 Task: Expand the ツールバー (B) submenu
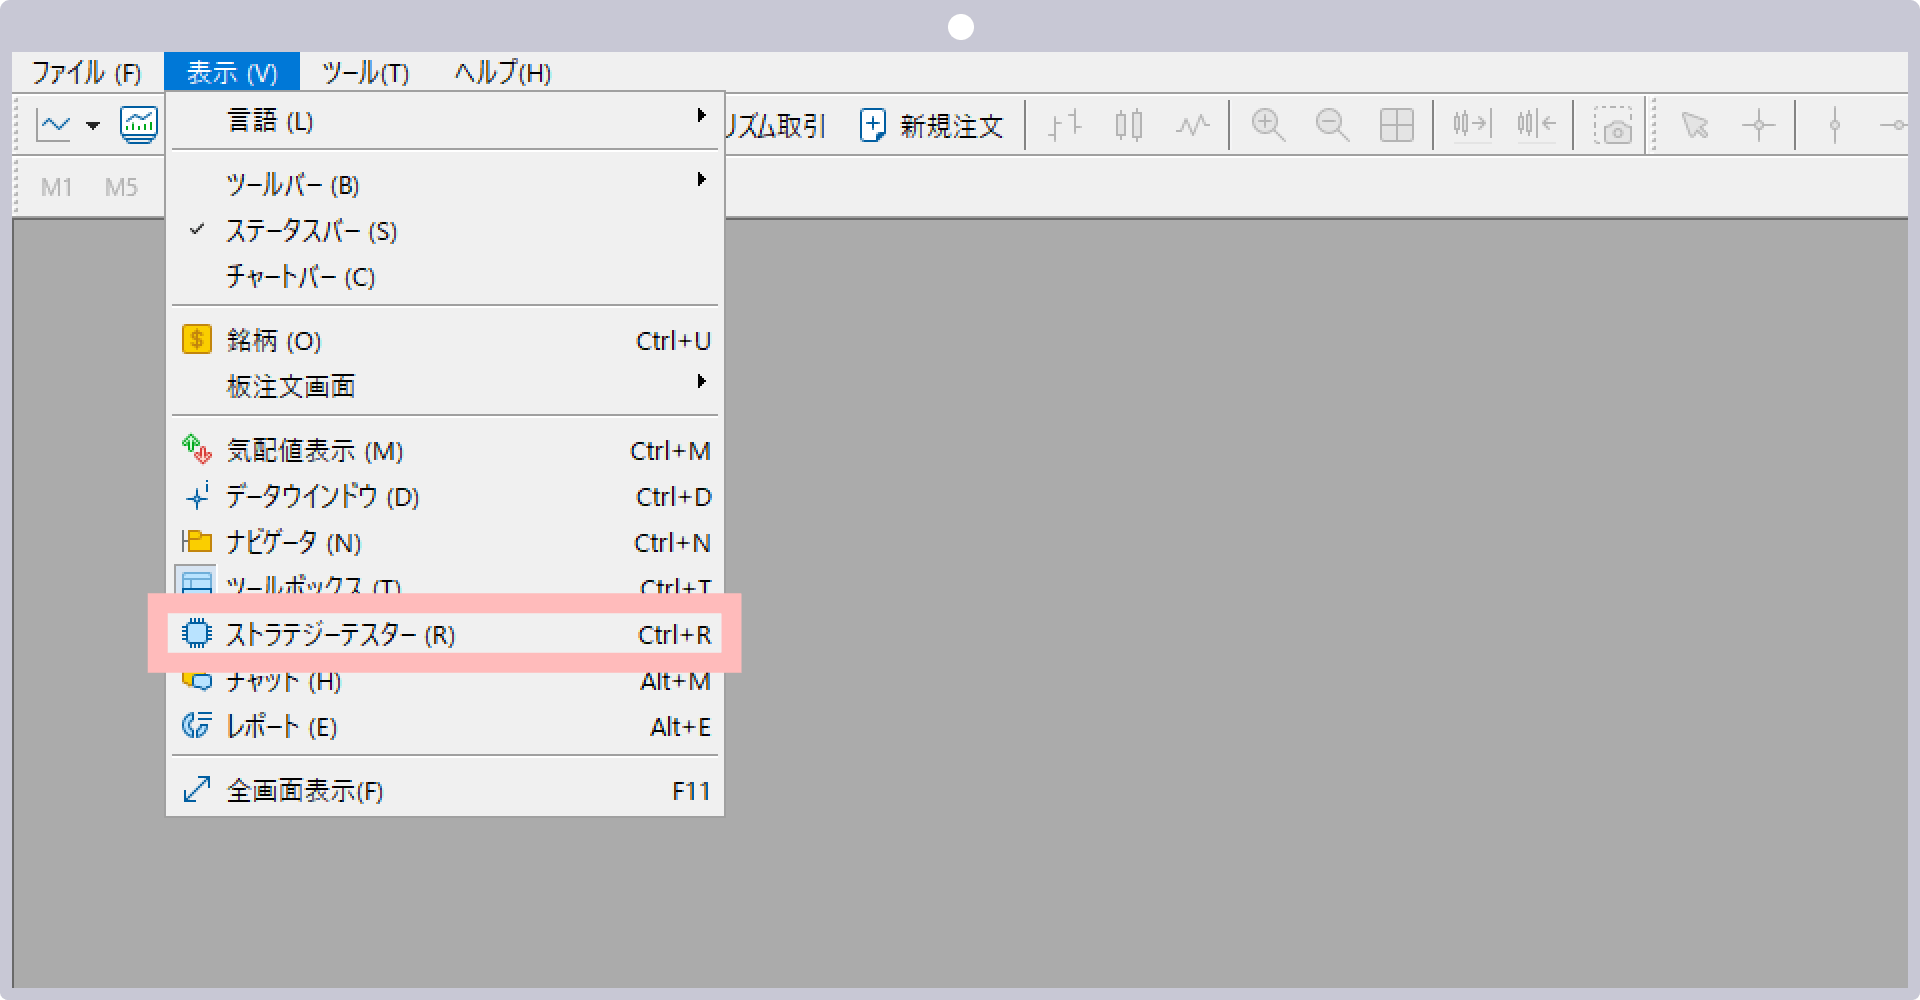pyautogui.click(x=445, y=185)
